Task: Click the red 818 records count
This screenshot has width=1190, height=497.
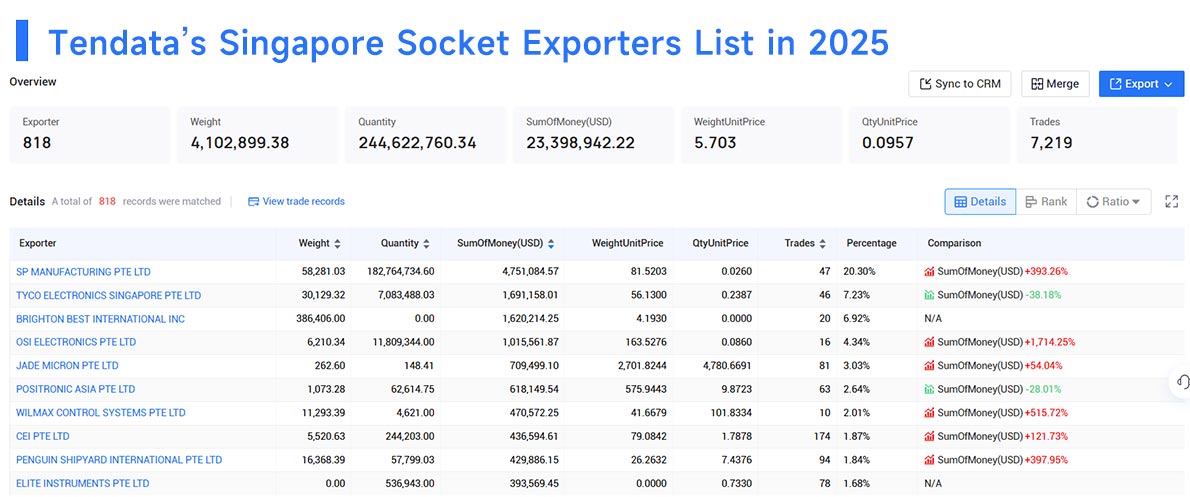Action: click(107, 201)
